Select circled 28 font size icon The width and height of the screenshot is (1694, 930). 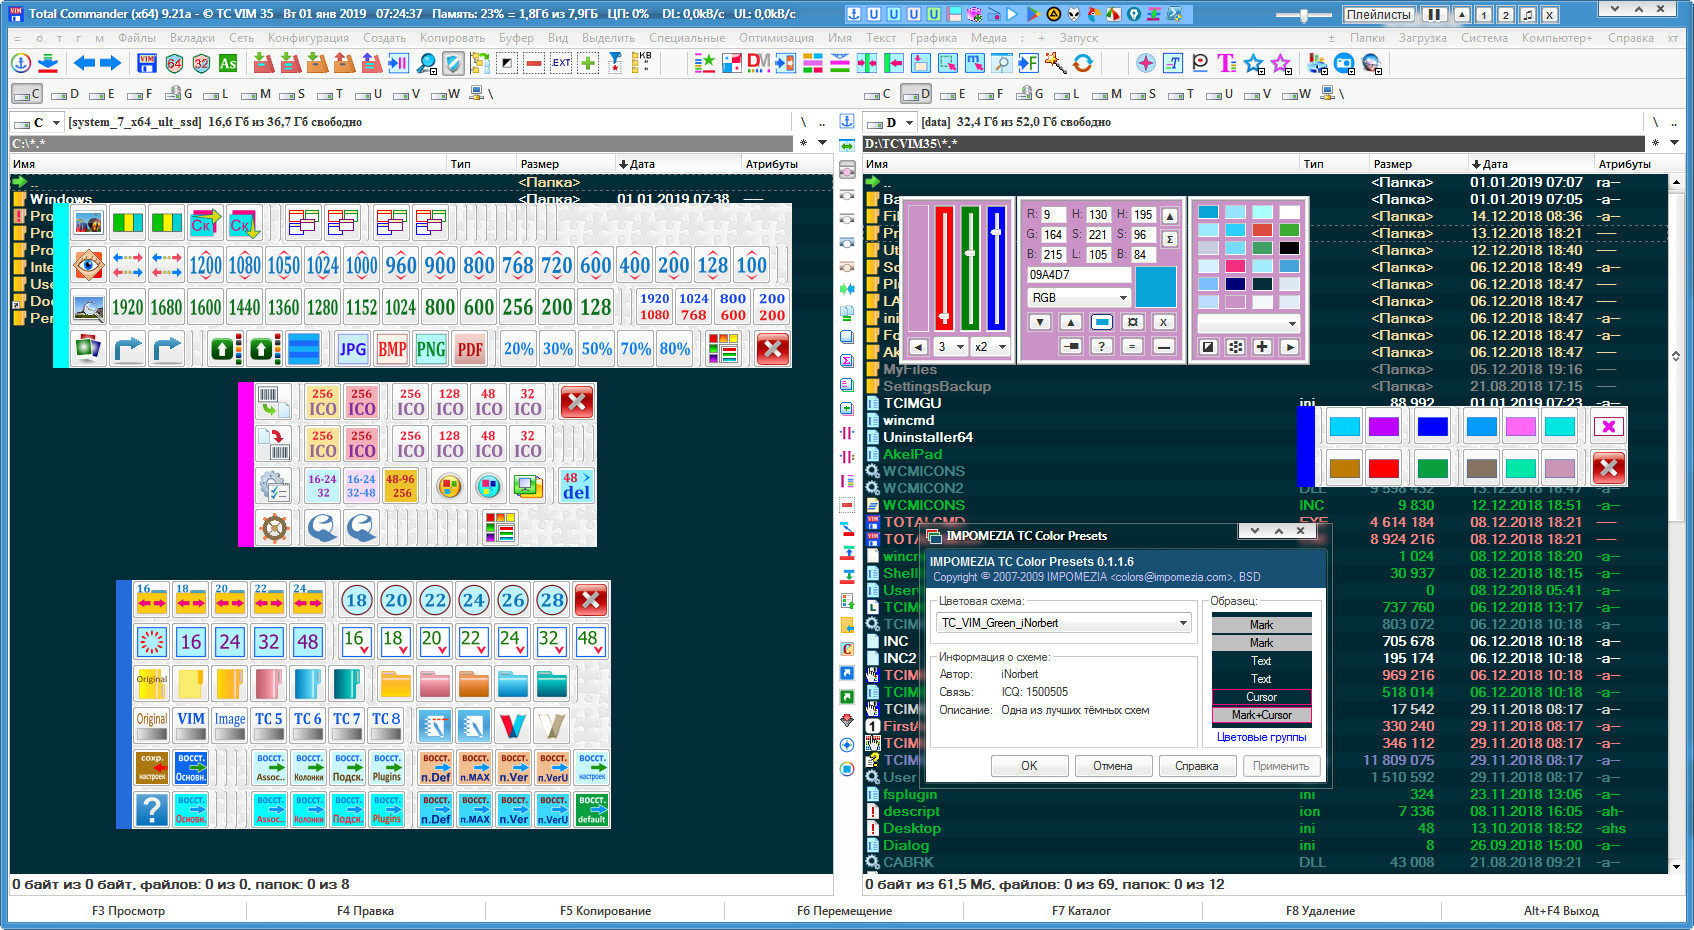551,600
